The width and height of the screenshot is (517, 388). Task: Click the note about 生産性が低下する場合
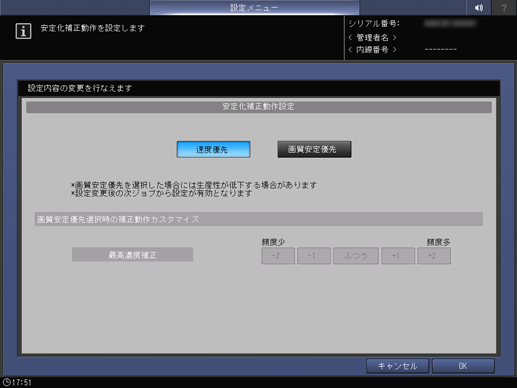click(x=194, y=185)
